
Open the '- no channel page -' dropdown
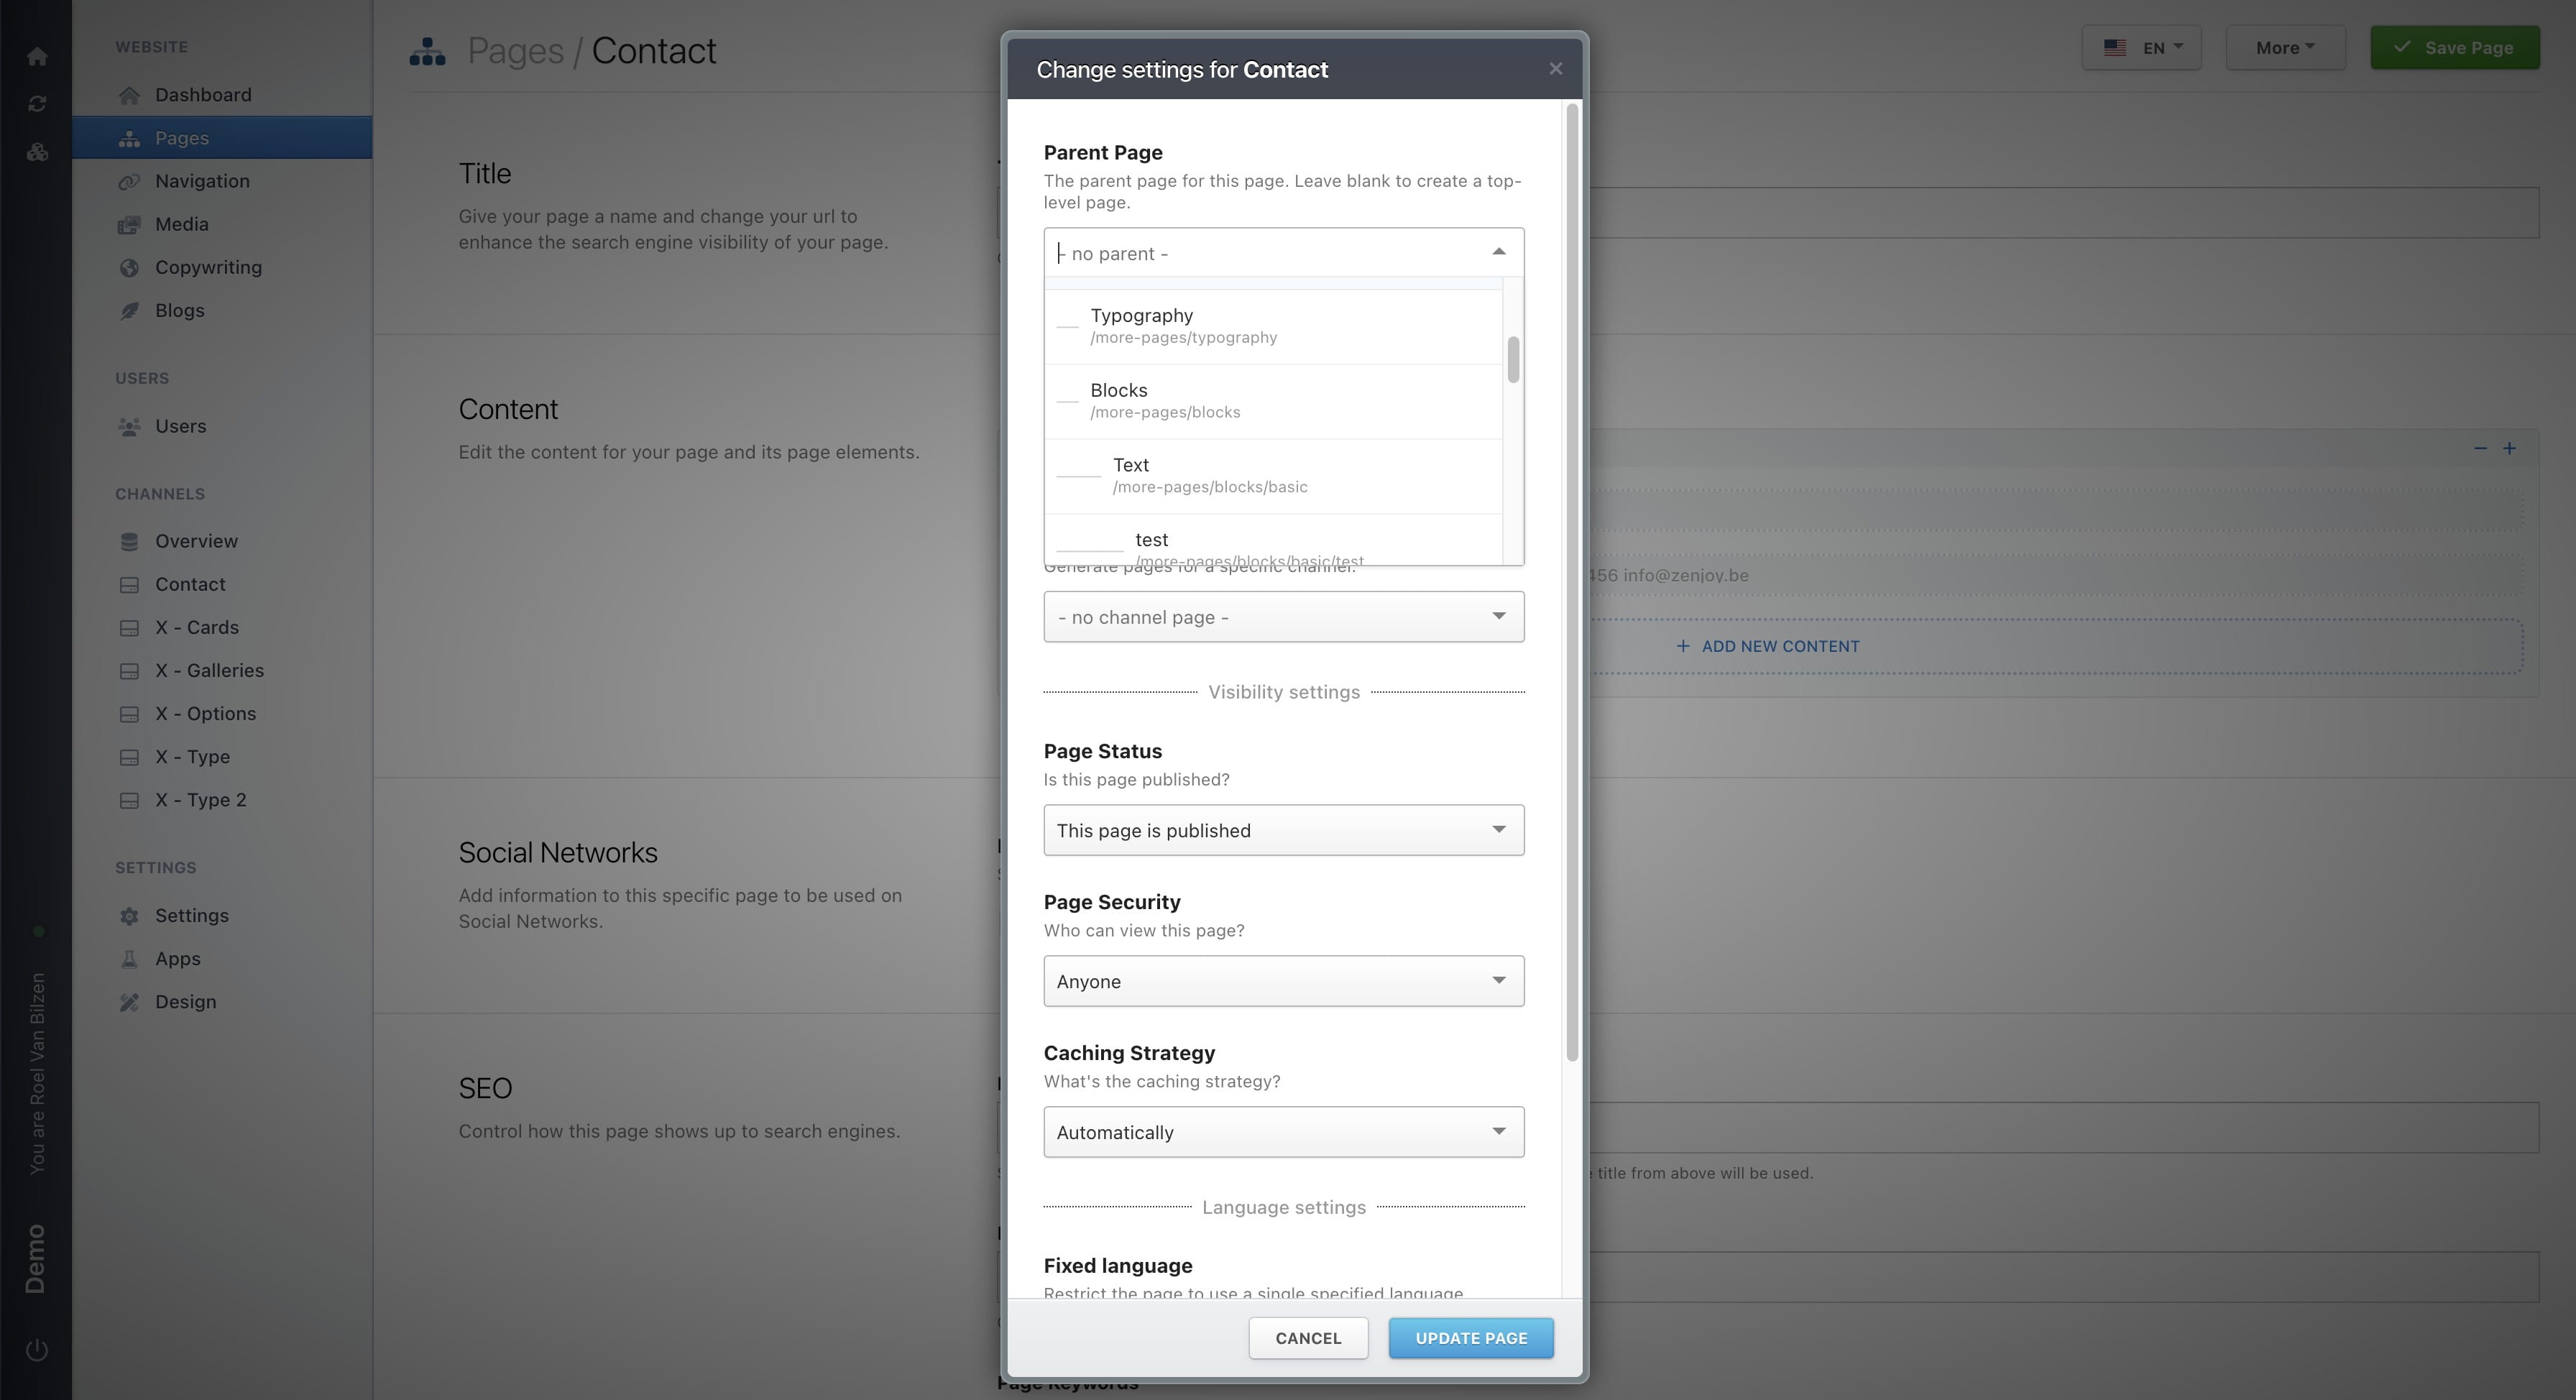pyautogui.click(x=1283, y=617)
